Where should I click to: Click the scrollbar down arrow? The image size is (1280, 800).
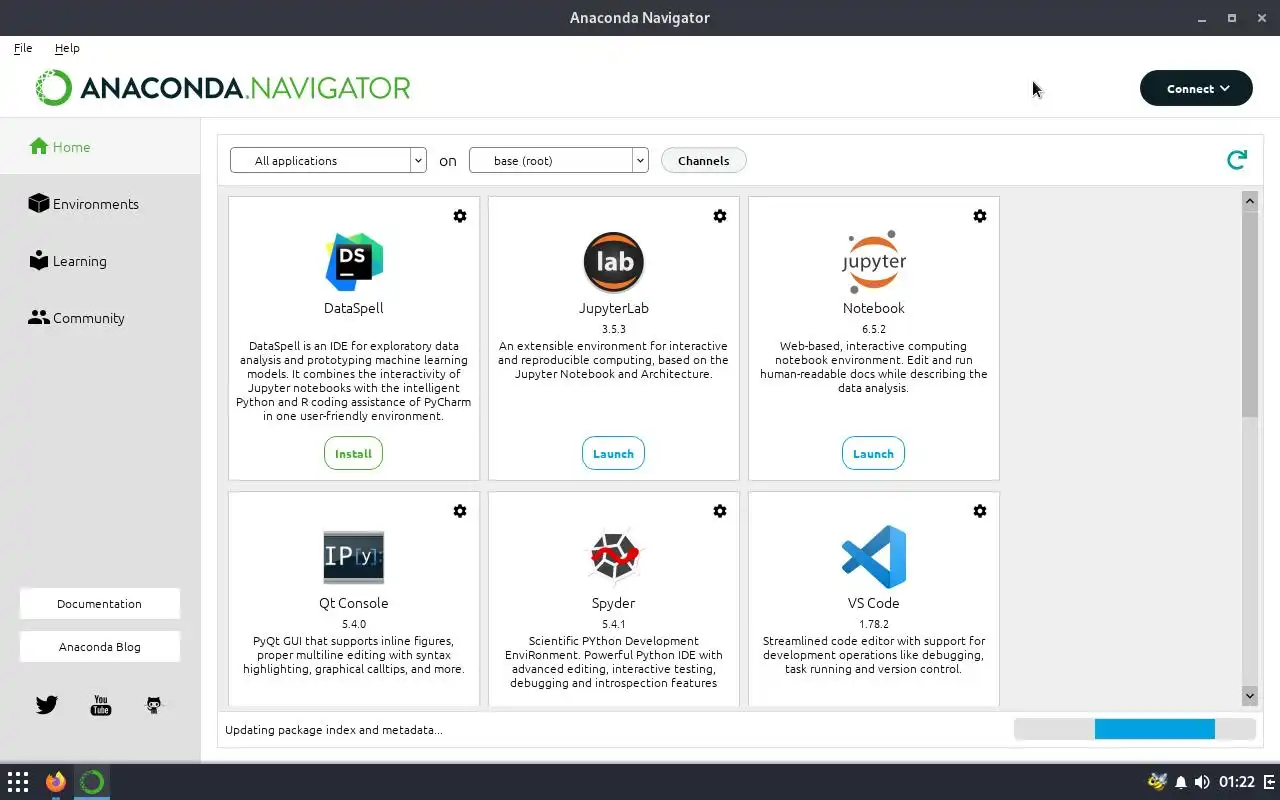tap(1250, 695)
